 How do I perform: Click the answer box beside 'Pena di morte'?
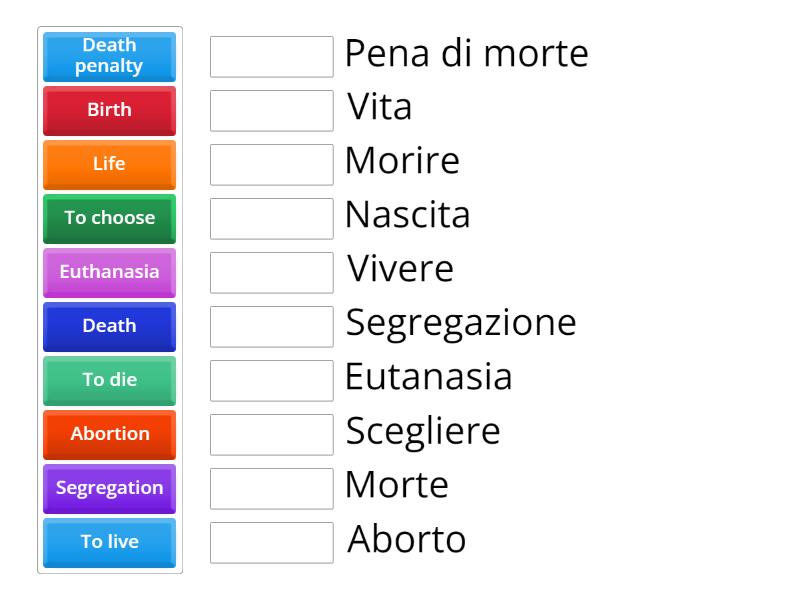[x=271, y=57]
